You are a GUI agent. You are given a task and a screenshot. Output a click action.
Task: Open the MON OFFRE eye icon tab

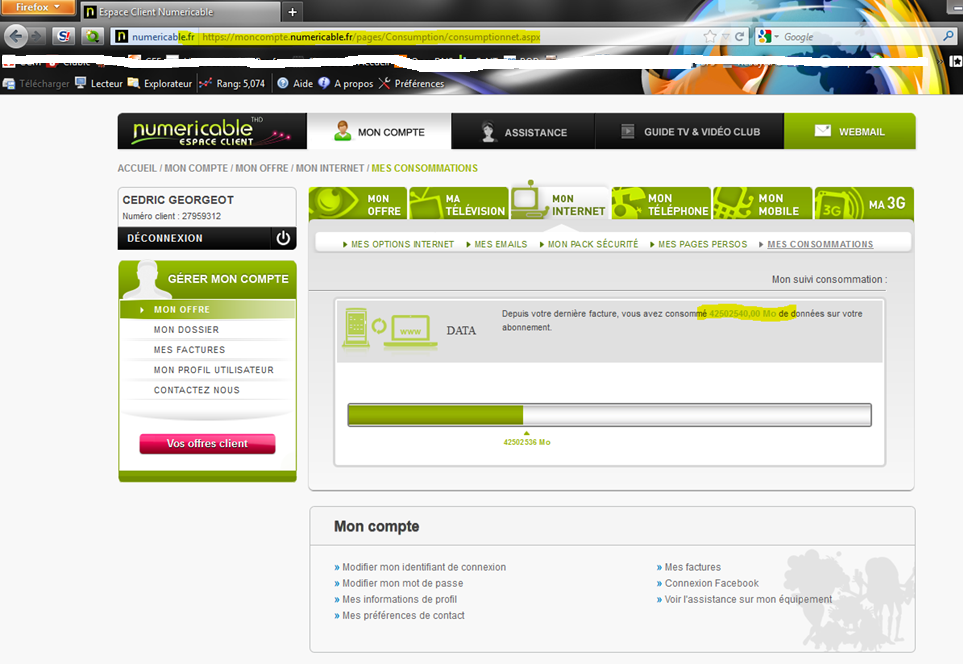point(357,203)
